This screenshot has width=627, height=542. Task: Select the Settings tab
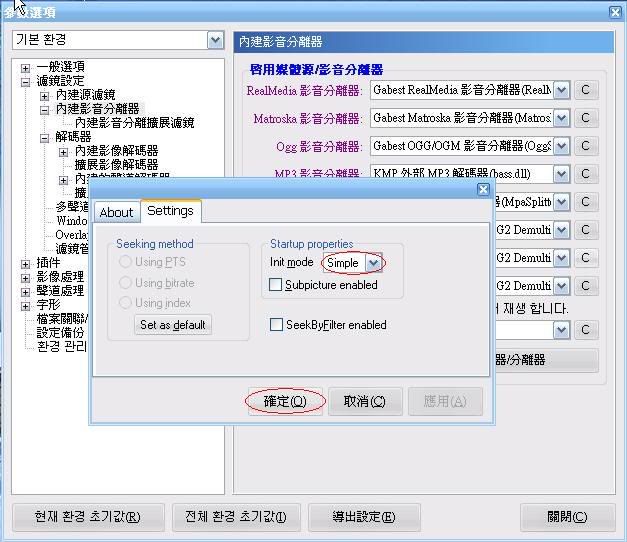[x=170, y=211]
